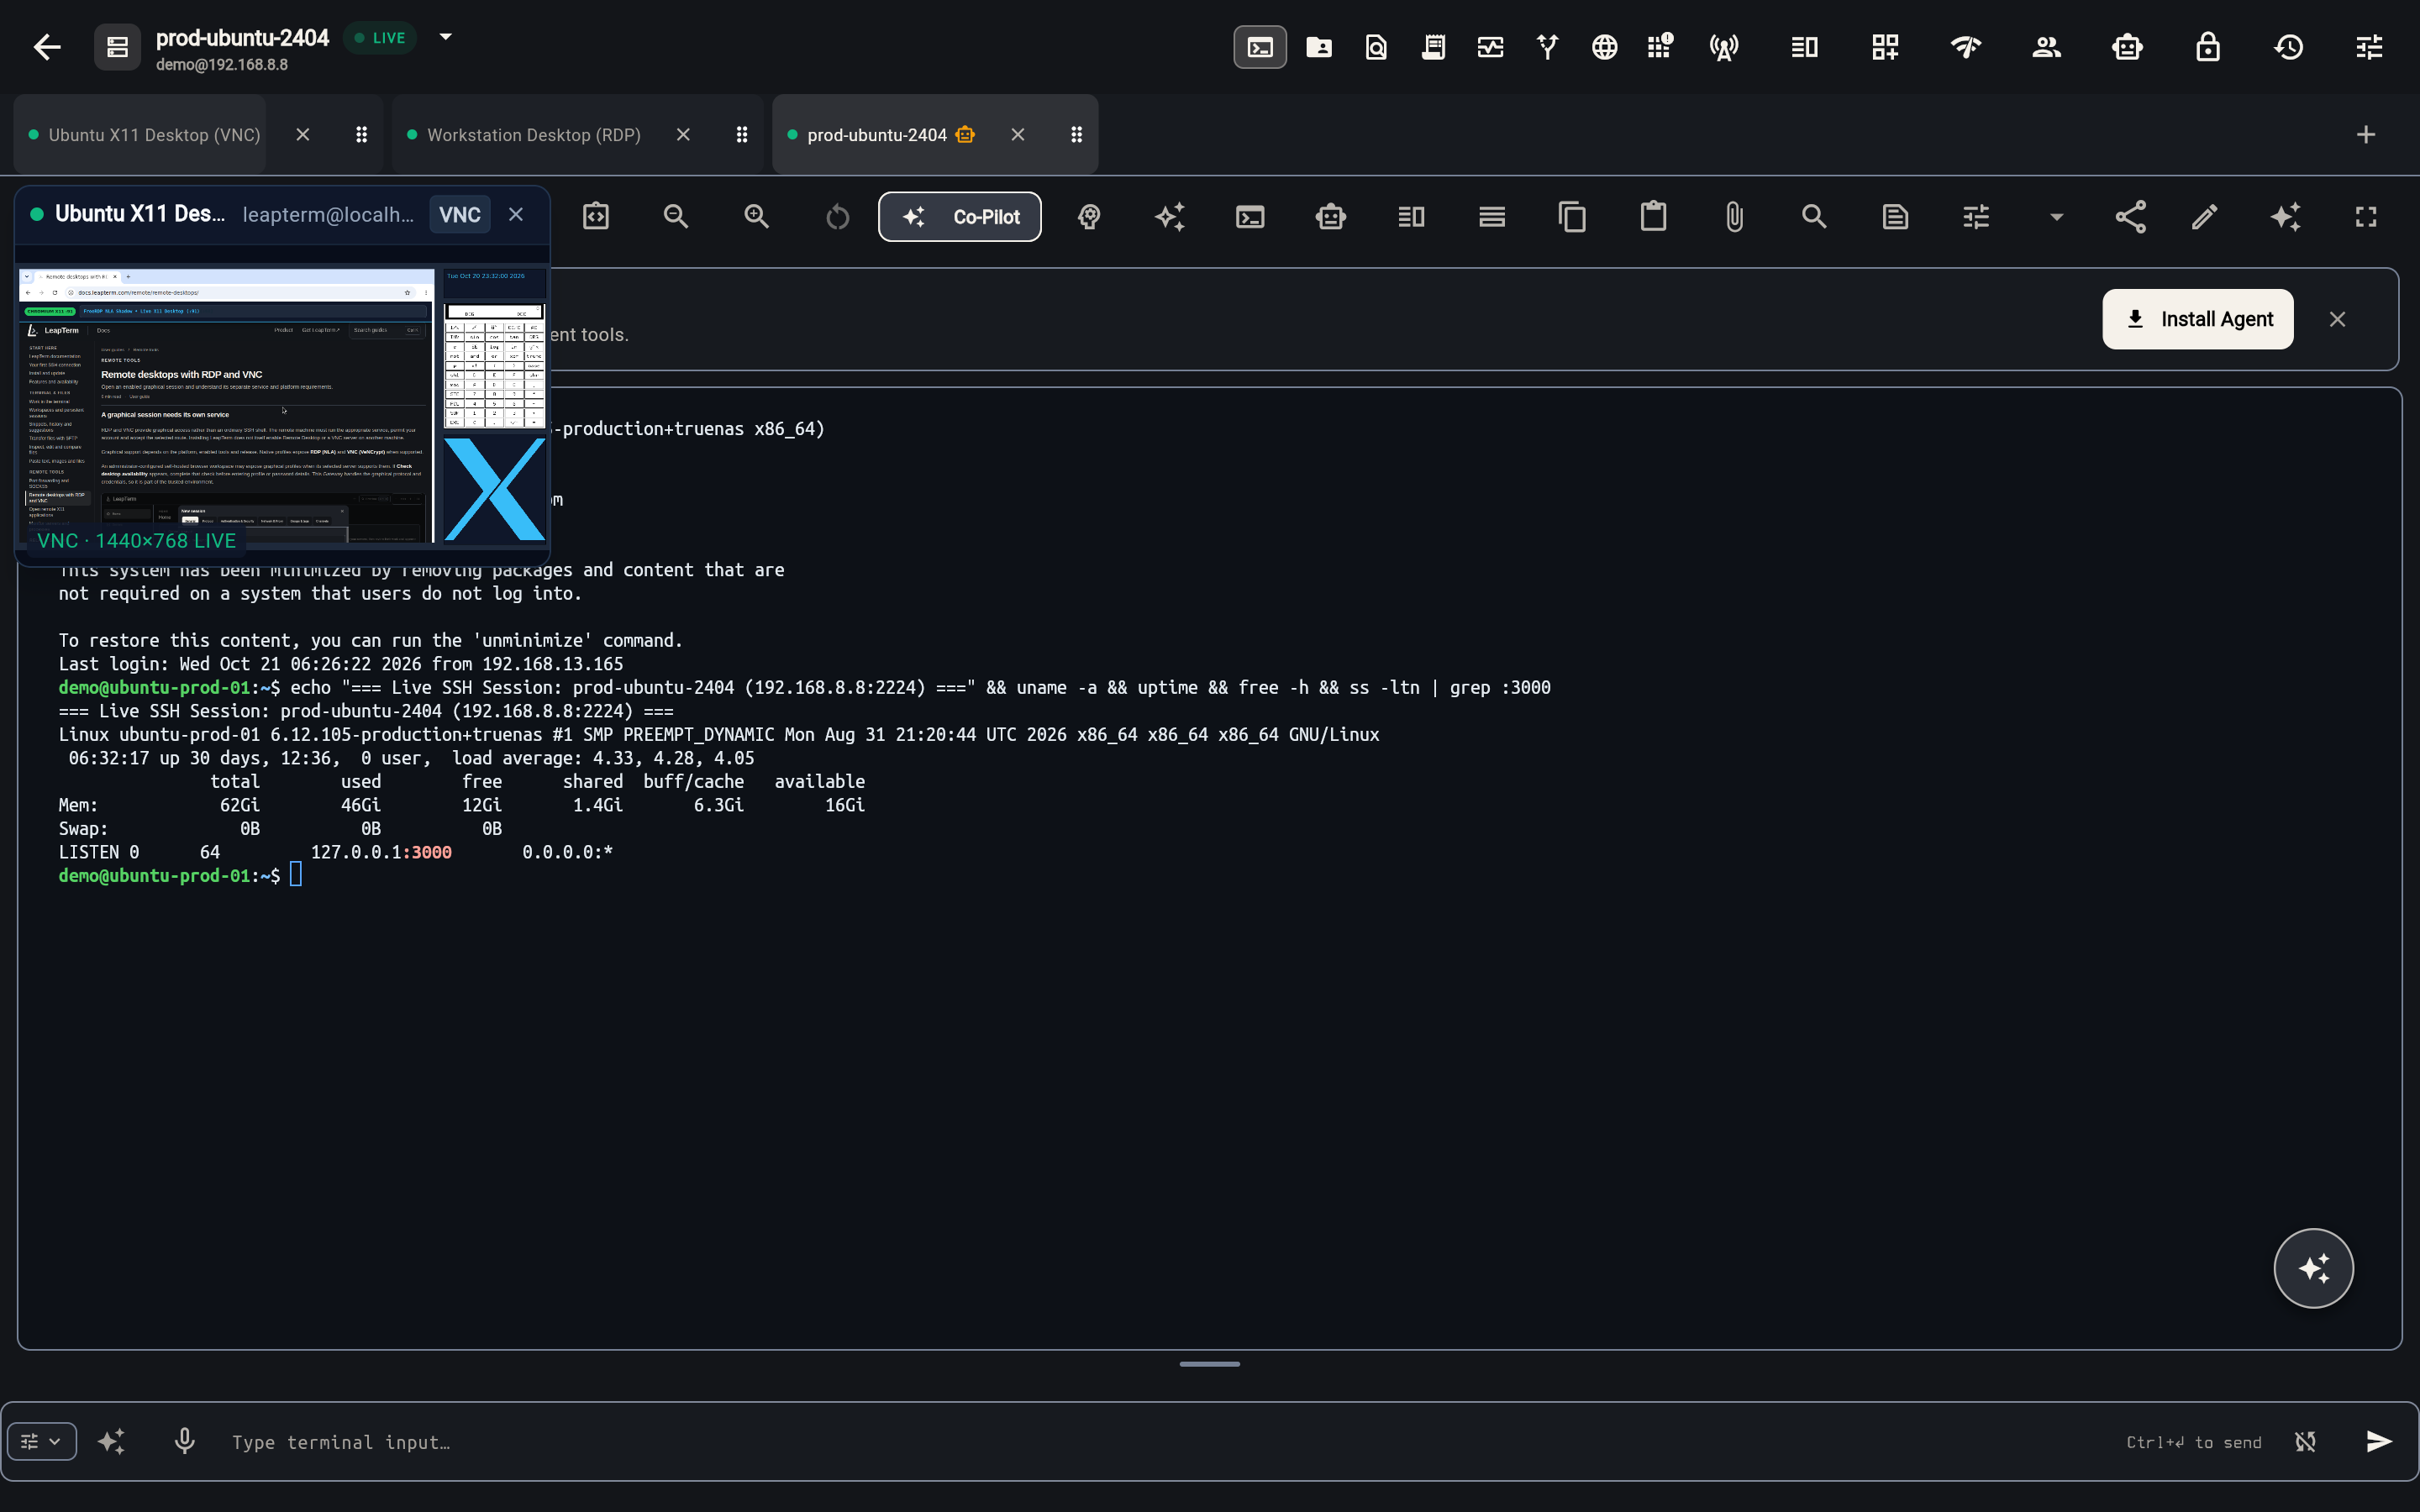
Task: Open the speed test wifi gauge icon
Action: click(1966, 47)
